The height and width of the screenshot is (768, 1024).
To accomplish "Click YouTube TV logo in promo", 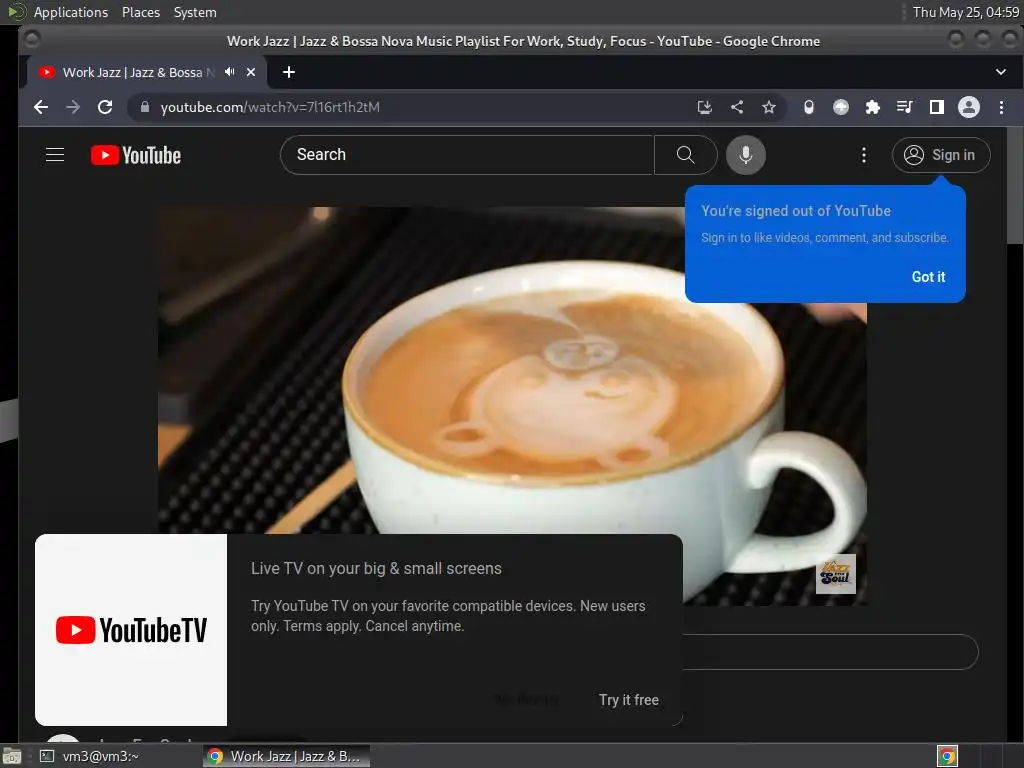I will pyautogui.click(x=131, y=630).
